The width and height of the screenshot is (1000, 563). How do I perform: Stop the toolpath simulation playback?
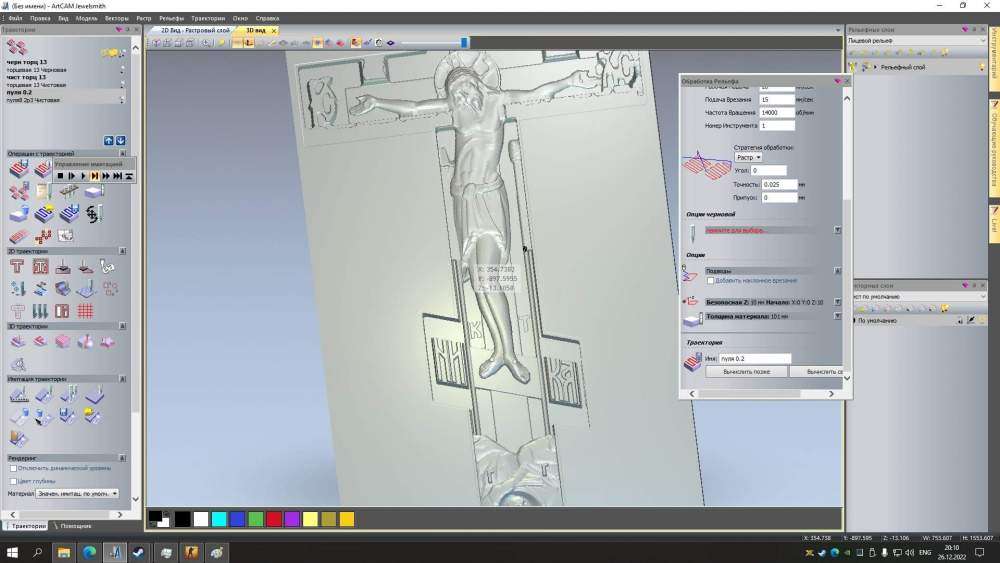(60, 176)
